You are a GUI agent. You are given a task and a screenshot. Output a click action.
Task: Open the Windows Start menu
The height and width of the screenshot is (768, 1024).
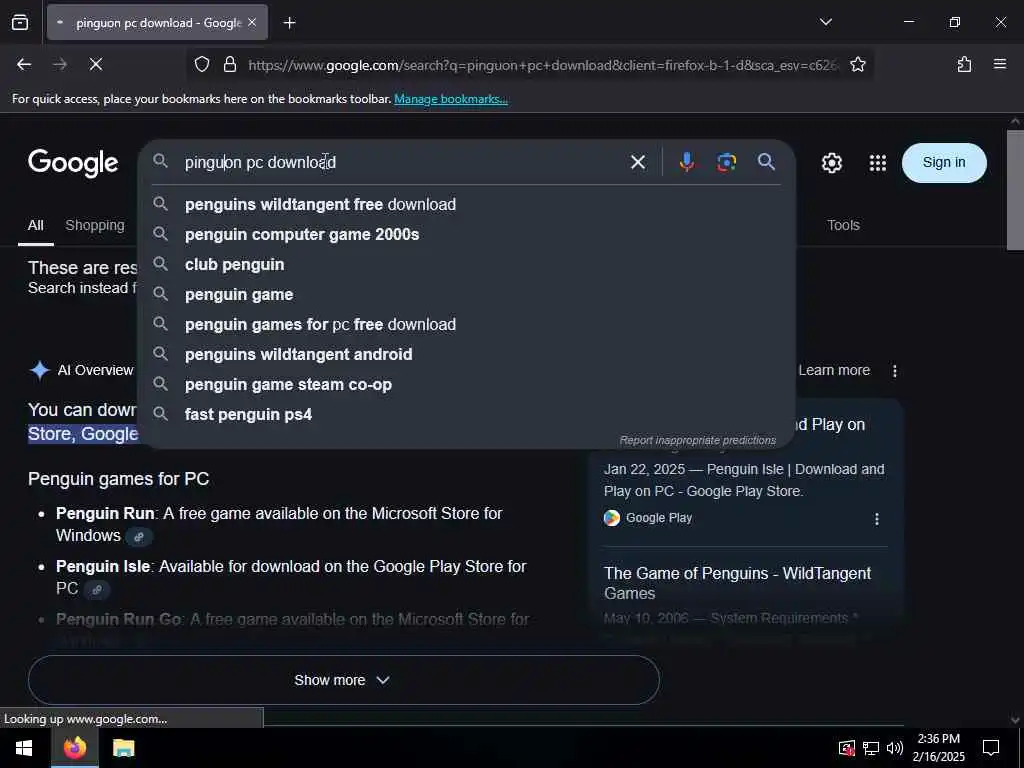pyautogui.click(x=24, y=748)
